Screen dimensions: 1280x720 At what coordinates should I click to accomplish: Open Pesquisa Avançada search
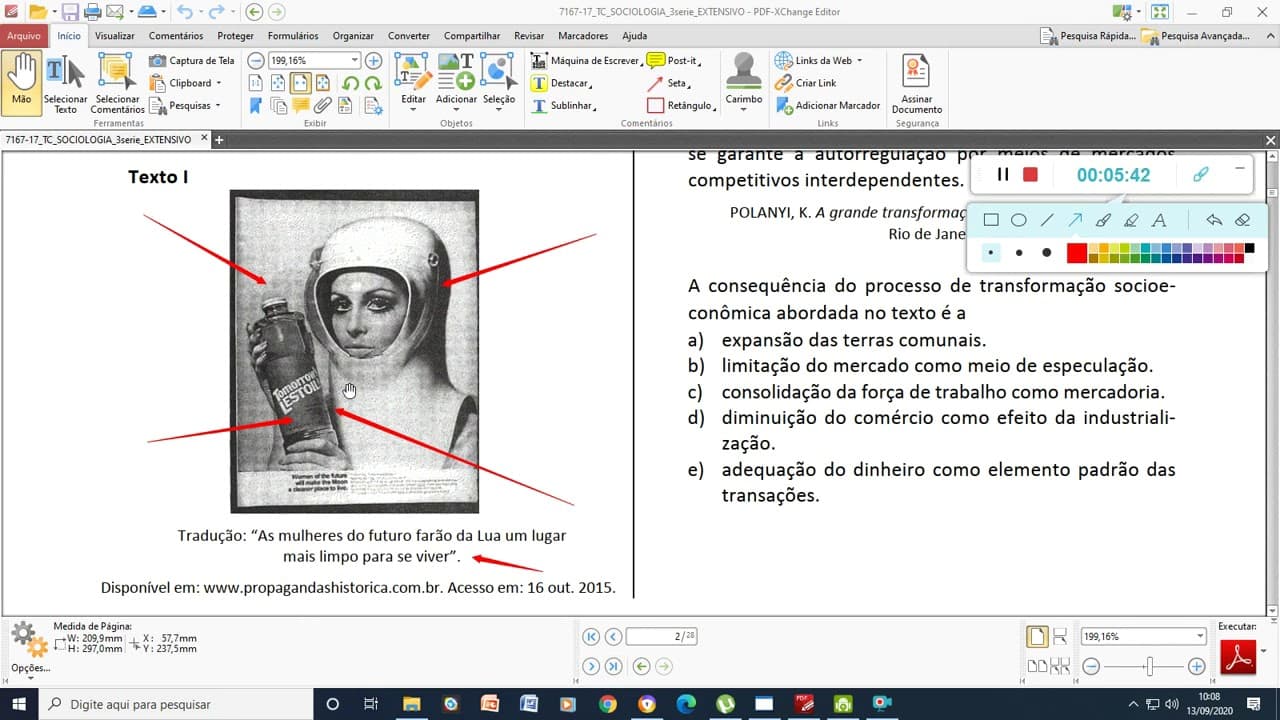click(1196, 36)
